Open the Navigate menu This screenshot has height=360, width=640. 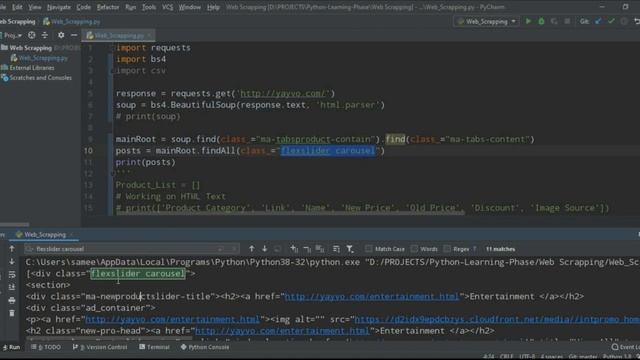pos(59,7)
